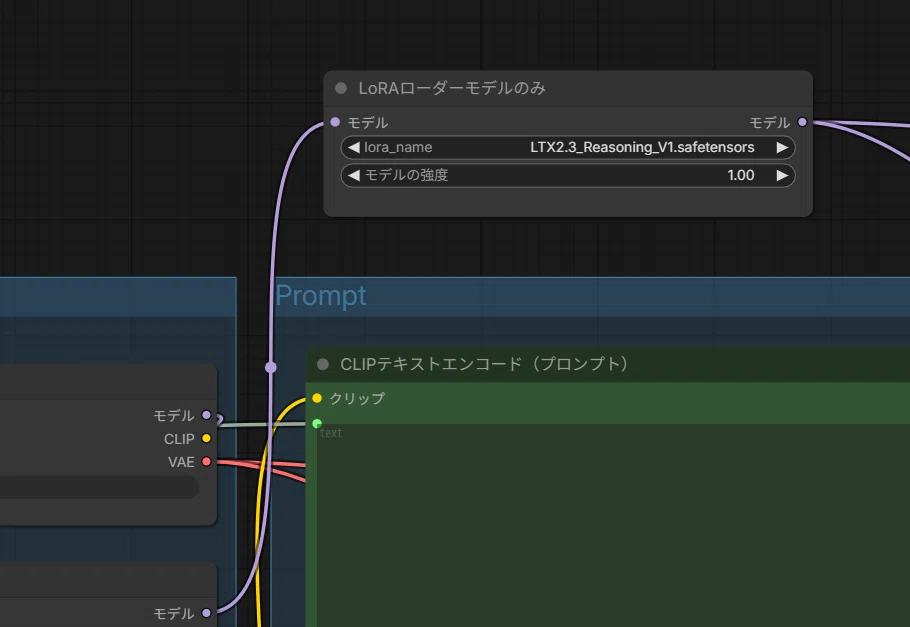The width and height of the screenshot is (910, 627).
Task: Increase モデルの強度 with right arrow
Action: [782, 175]
